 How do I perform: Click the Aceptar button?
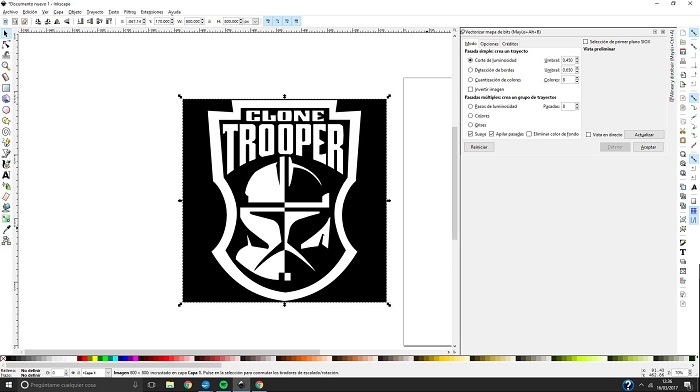tap(648, 147)
